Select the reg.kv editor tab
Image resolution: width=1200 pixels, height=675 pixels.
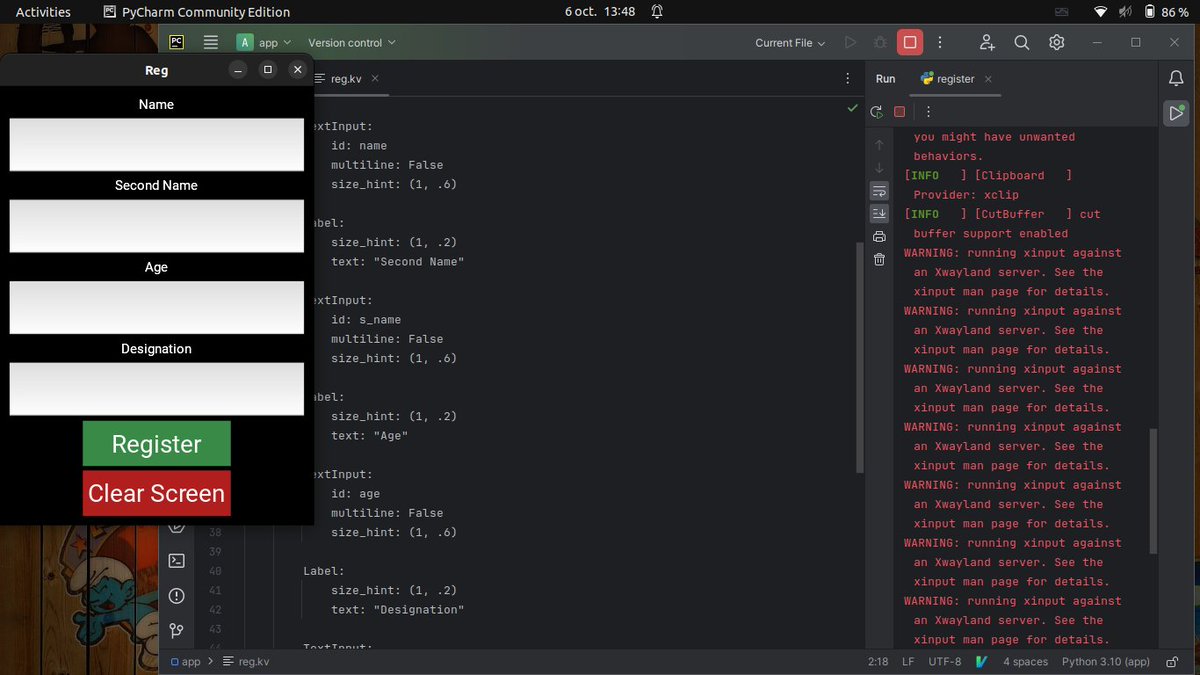click(x=346, y=78)
